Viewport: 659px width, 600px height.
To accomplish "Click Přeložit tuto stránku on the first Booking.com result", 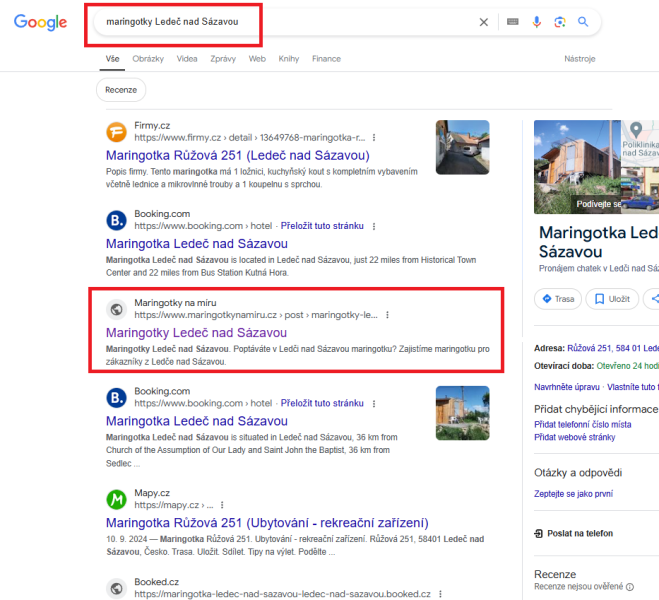I will pos(322,226).
